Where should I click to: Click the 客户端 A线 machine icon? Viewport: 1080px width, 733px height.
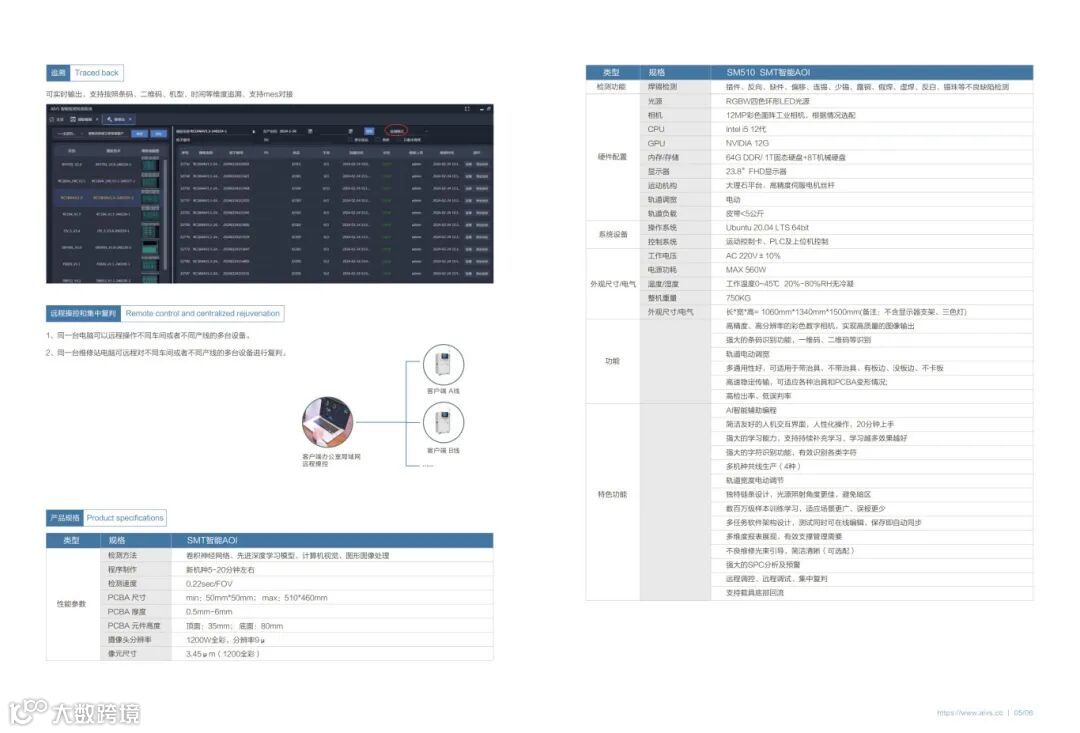443,364
